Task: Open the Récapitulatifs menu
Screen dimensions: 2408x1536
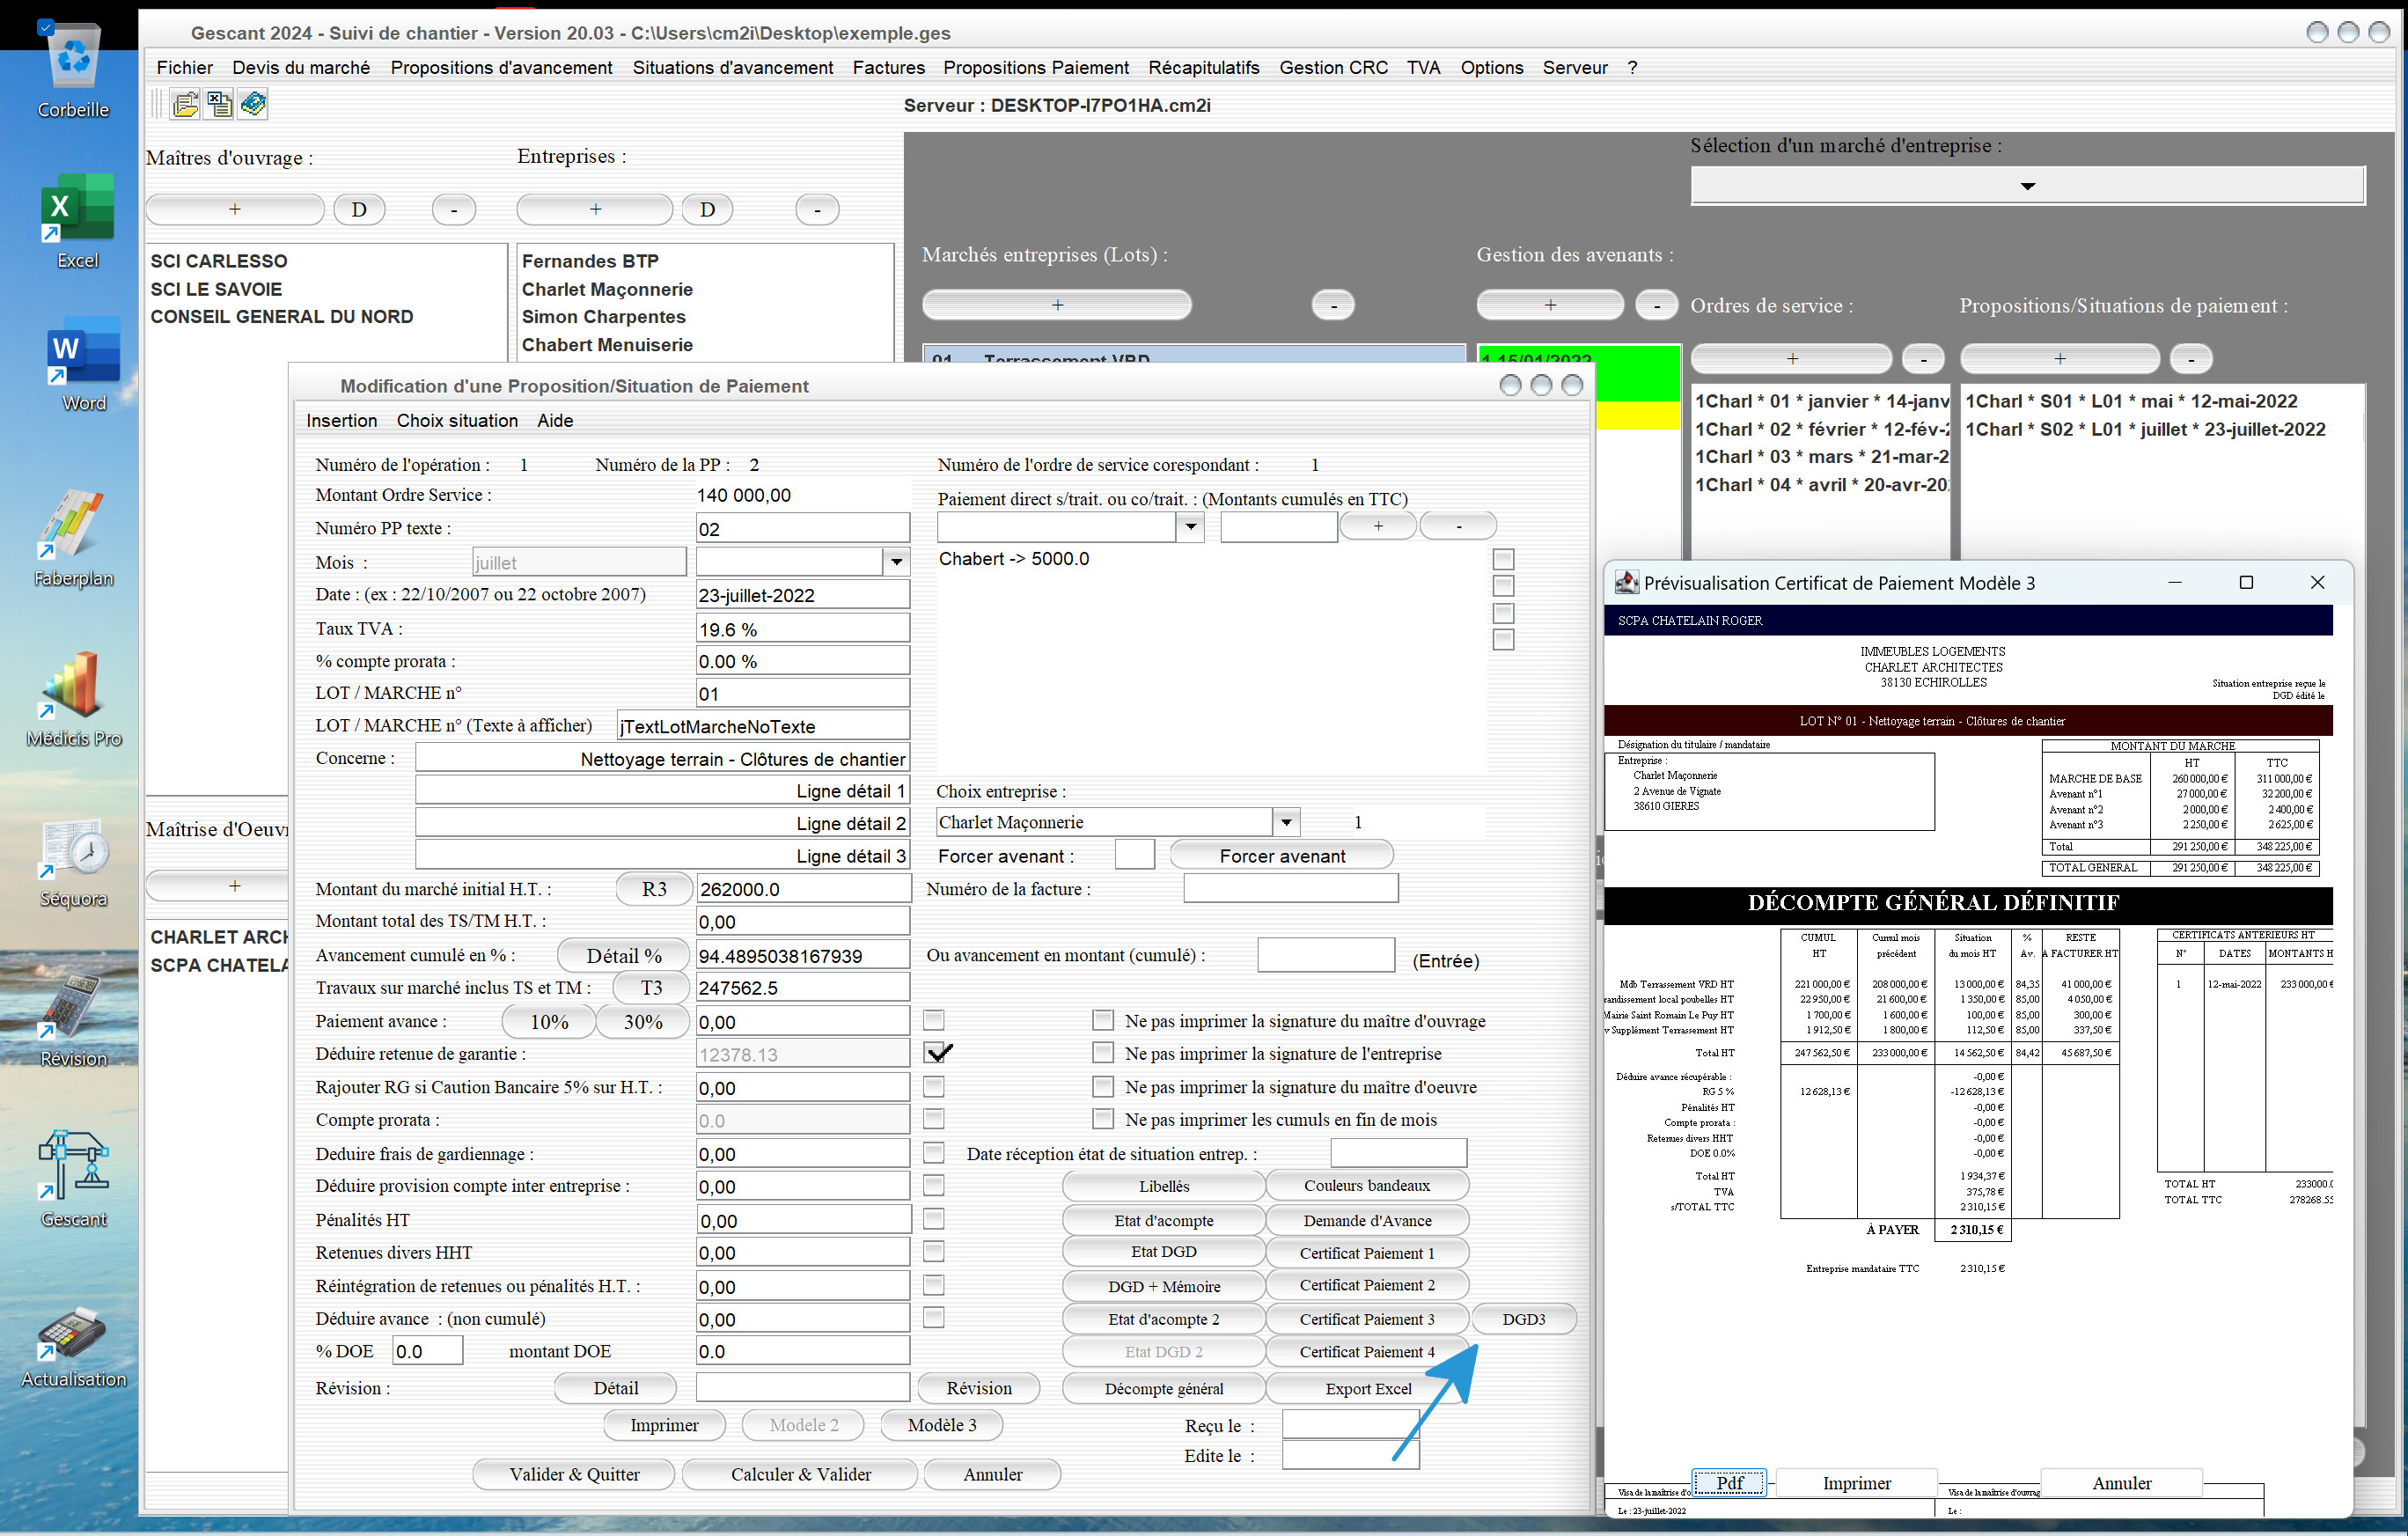Action: tap(1203, 67)
